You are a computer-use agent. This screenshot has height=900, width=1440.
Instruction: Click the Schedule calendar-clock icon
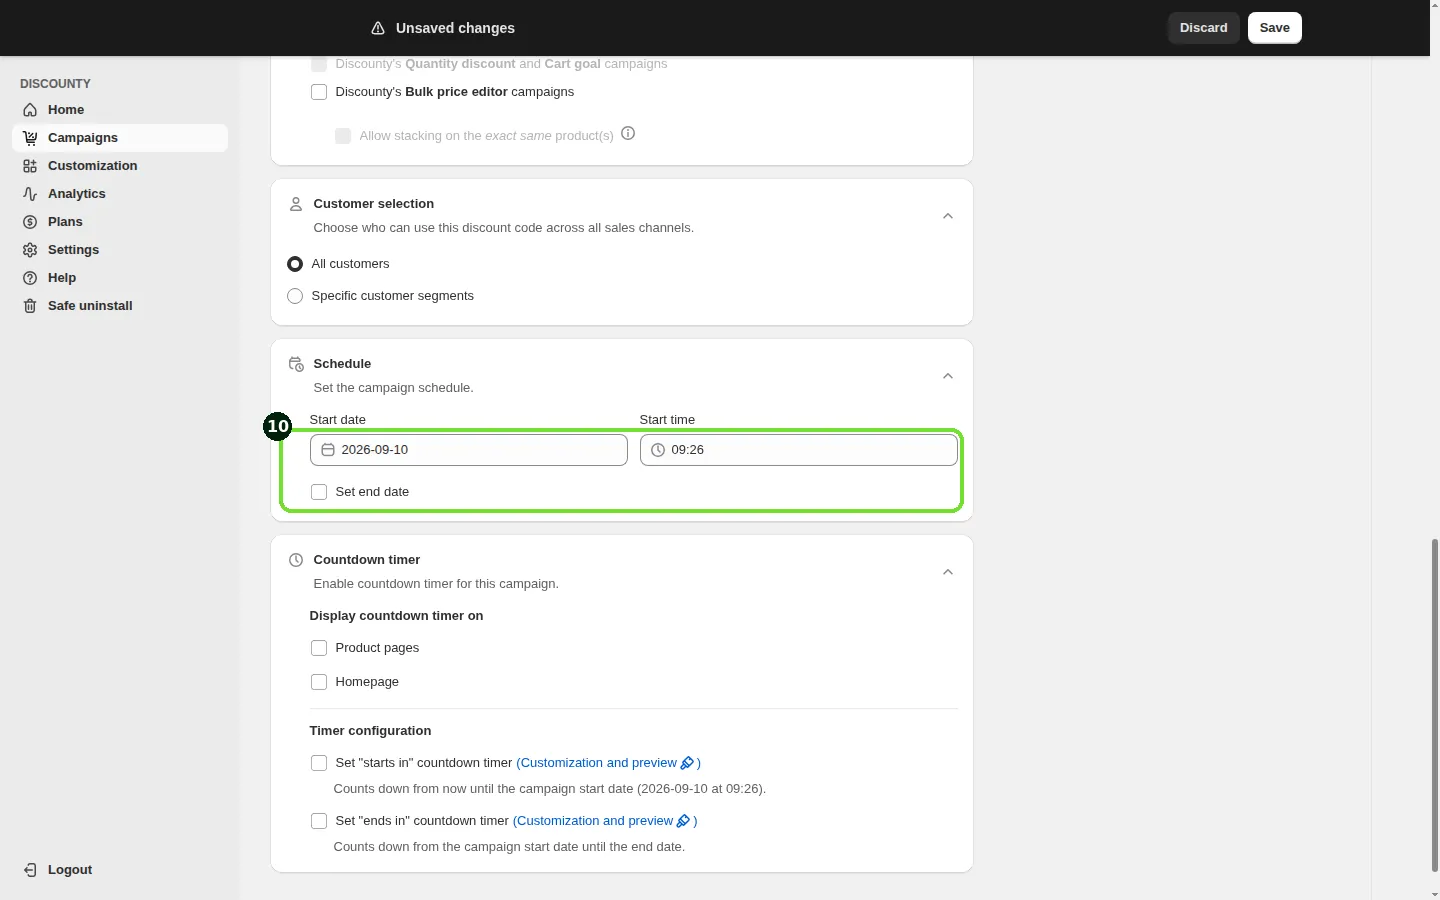click(296, 364)
